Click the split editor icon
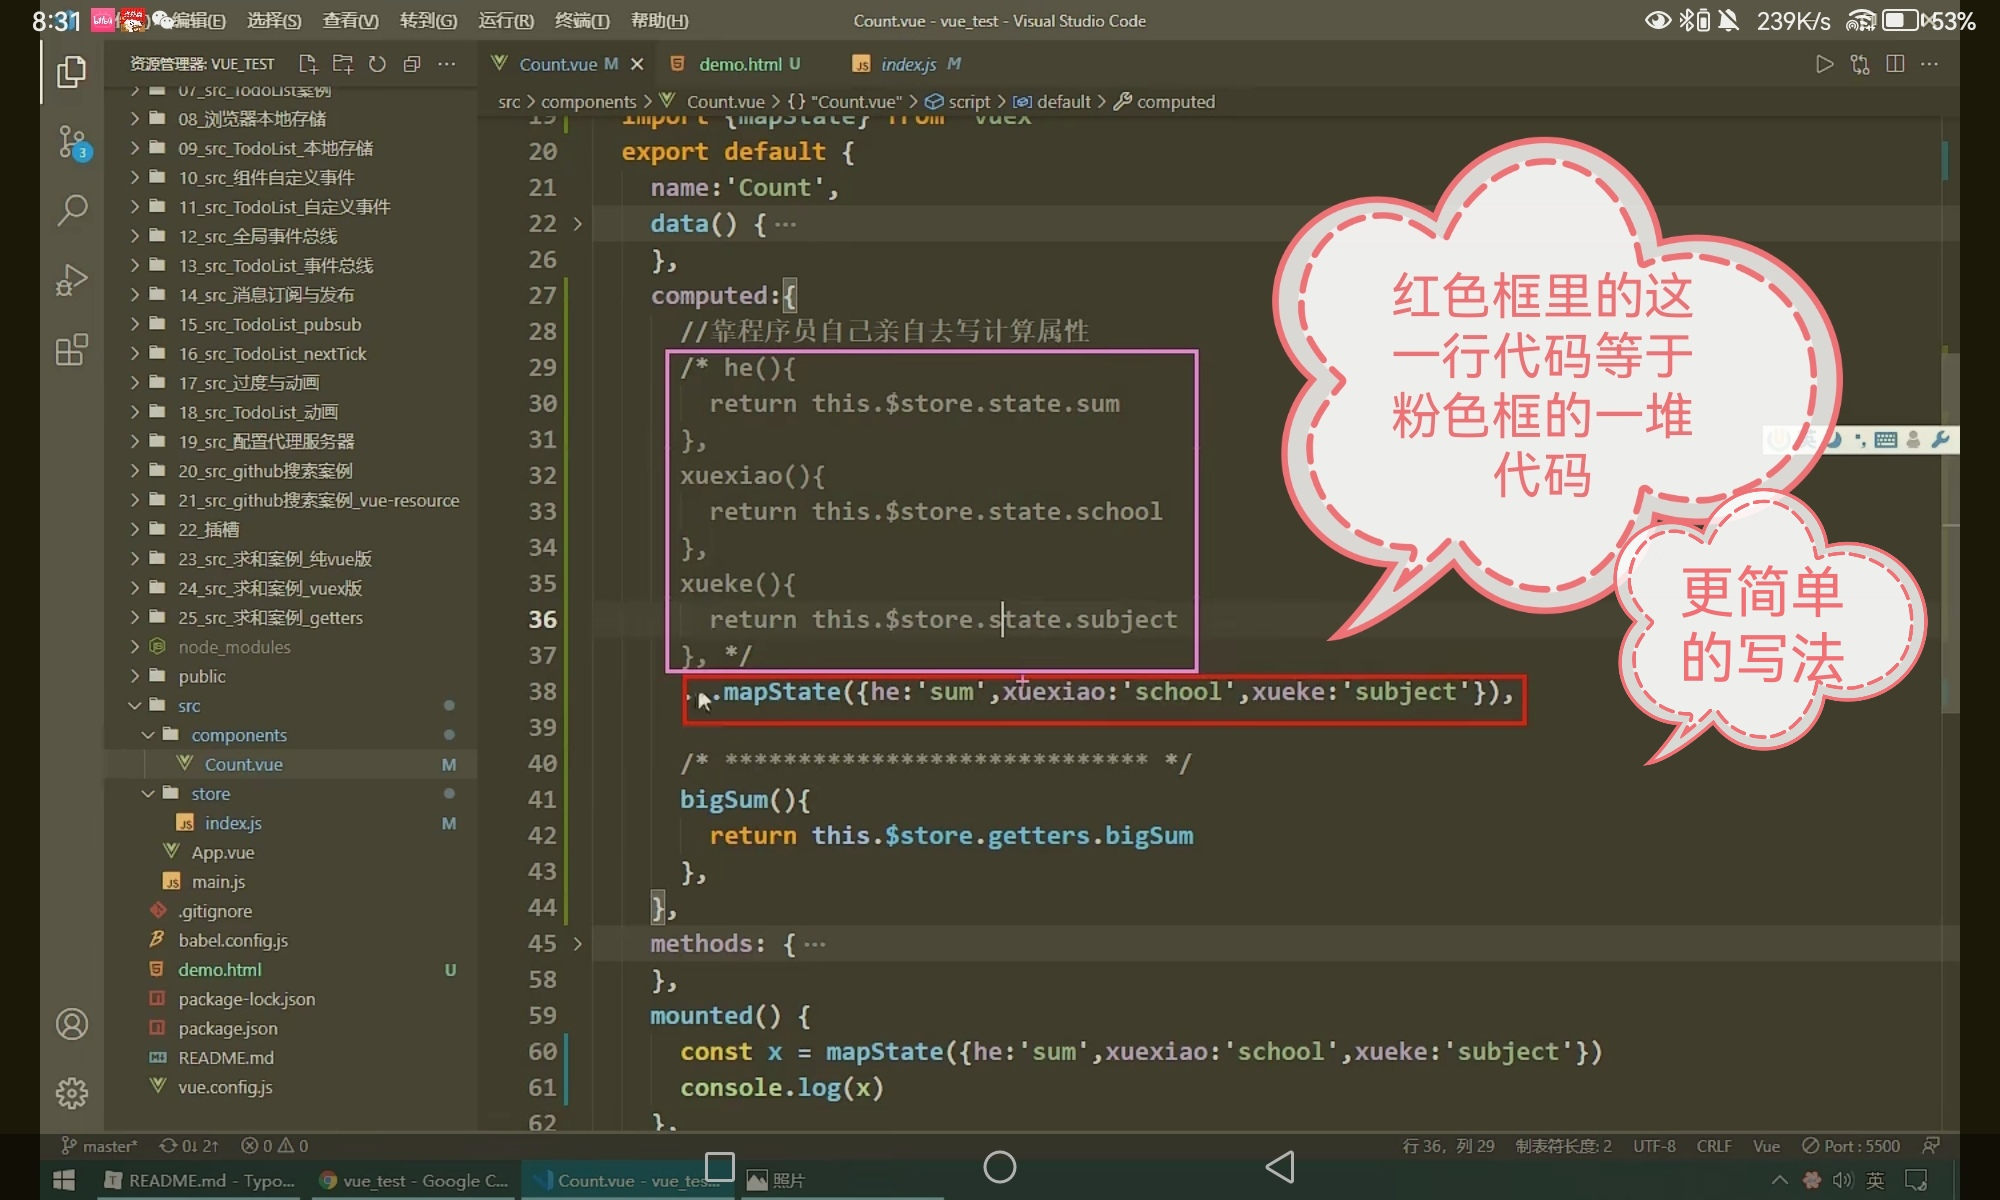The width and height of the screenshot is (2000, 1200). point(1894,64)
